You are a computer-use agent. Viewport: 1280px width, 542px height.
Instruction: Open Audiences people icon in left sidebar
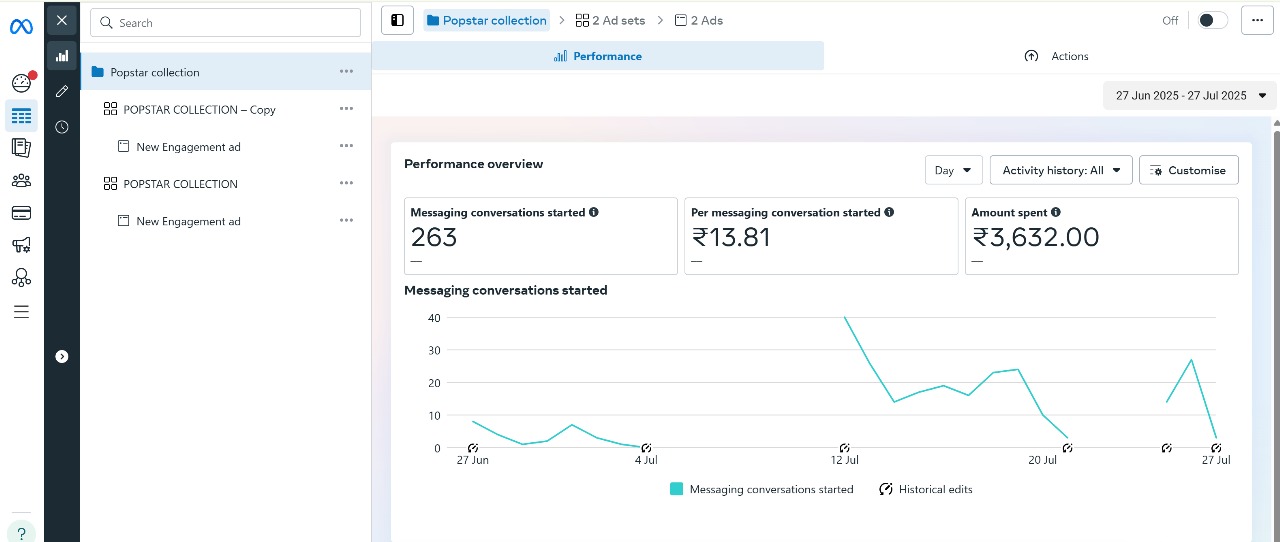click(21, 181)
